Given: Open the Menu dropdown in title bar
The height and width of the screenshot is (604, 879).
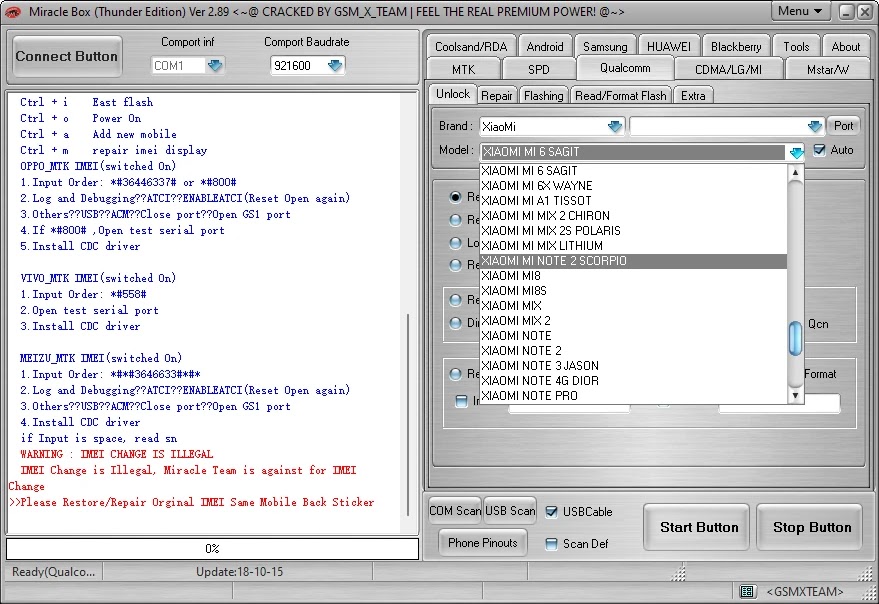Looking at the screenshot, I should pos(803,11).
